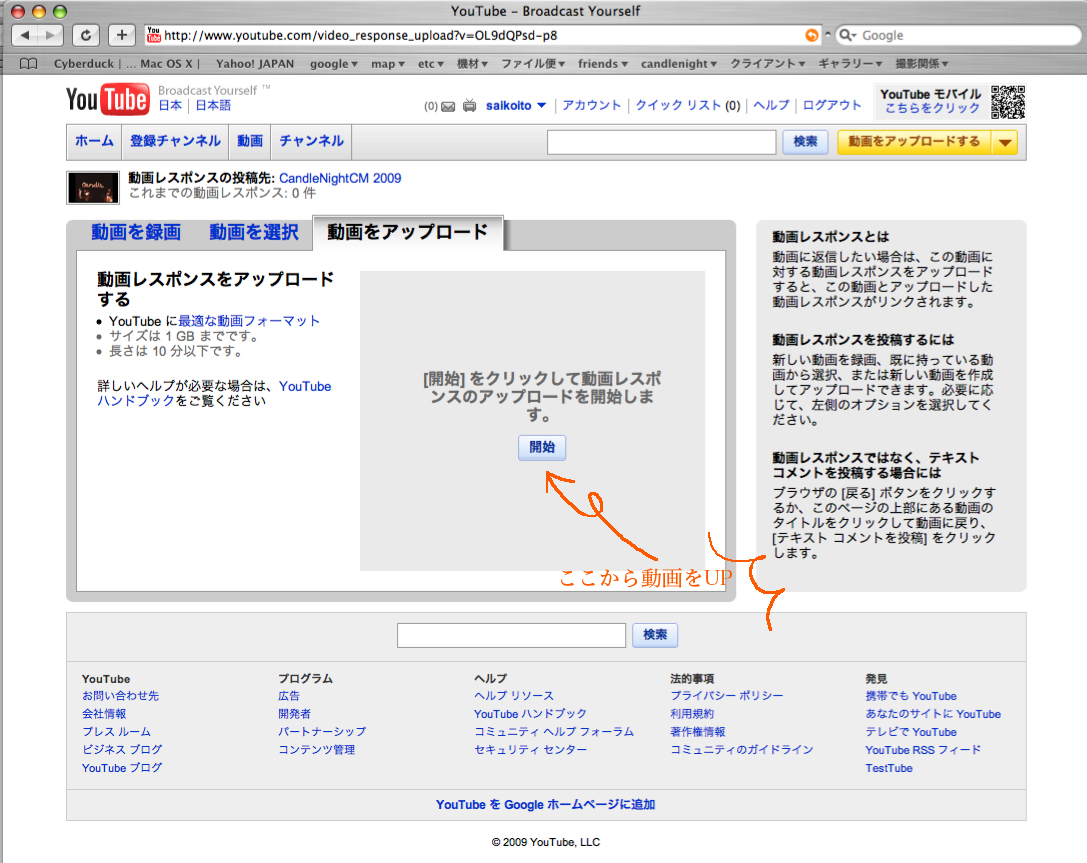The width and height of the screenshot is (1087, 863).
Task: Click the magnifier icon in Google search field
Action: click(847, 35)
